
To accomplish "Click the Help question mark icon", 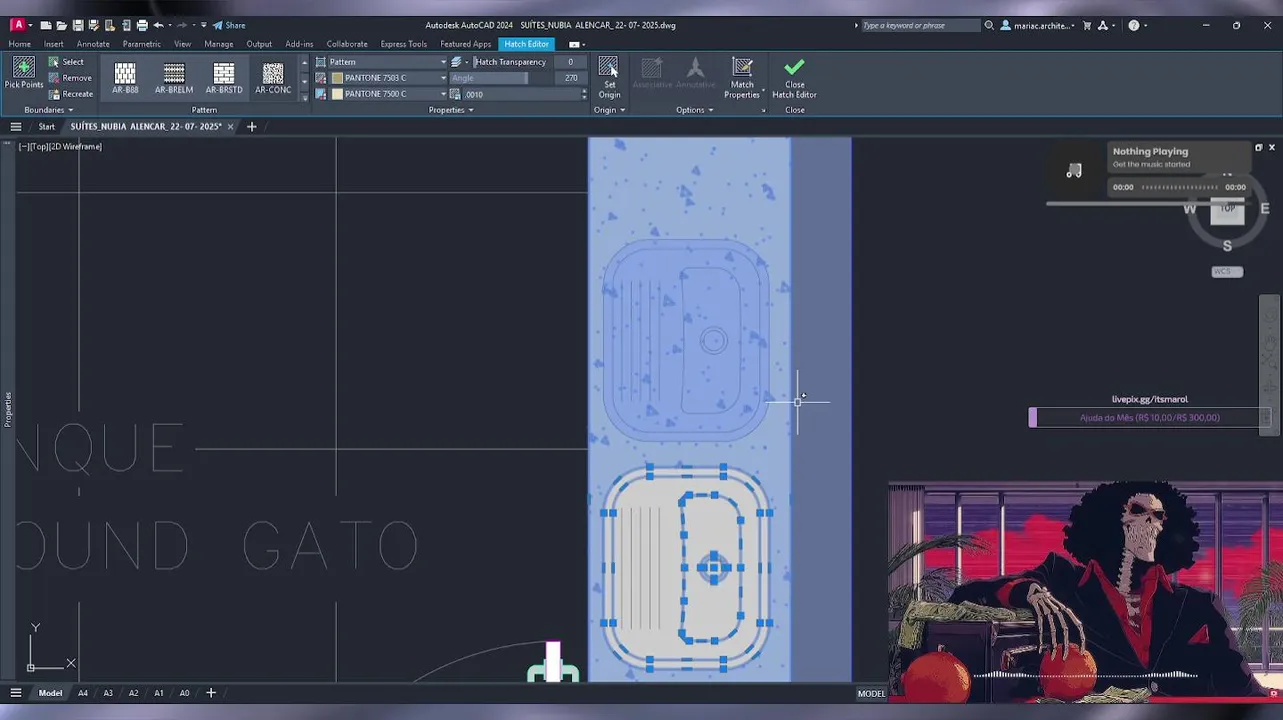I will (x=1134, y=25).
